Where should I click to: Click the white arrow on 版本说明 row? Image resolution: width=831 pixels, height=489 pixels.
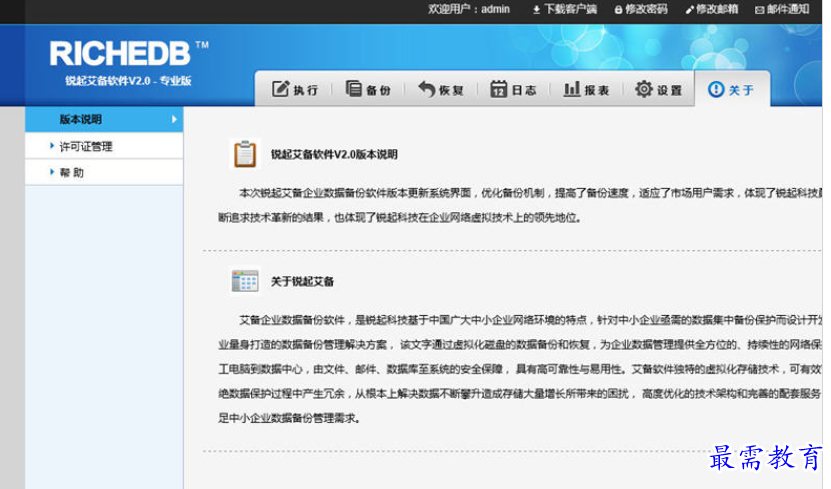174,119
